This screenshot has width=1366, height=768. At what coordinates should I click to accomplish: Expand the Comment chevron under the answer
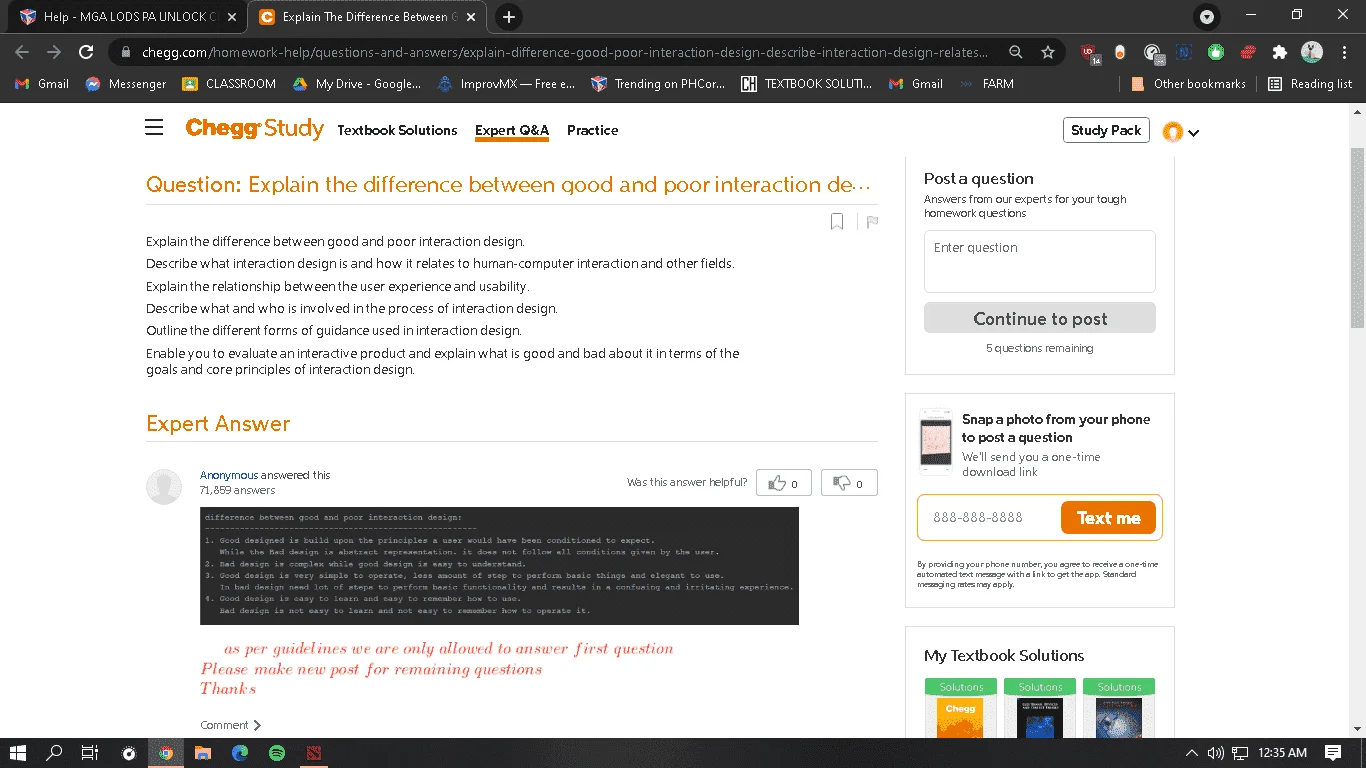(257, 725)
